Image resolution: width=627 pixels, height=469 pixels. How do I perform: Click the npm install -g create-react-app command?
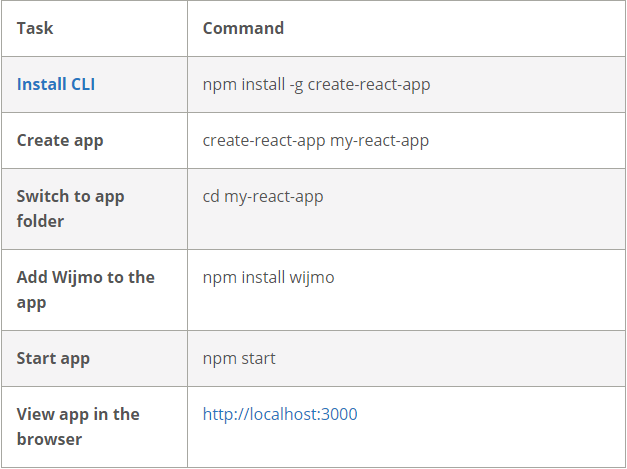click(x=316, y=84)
